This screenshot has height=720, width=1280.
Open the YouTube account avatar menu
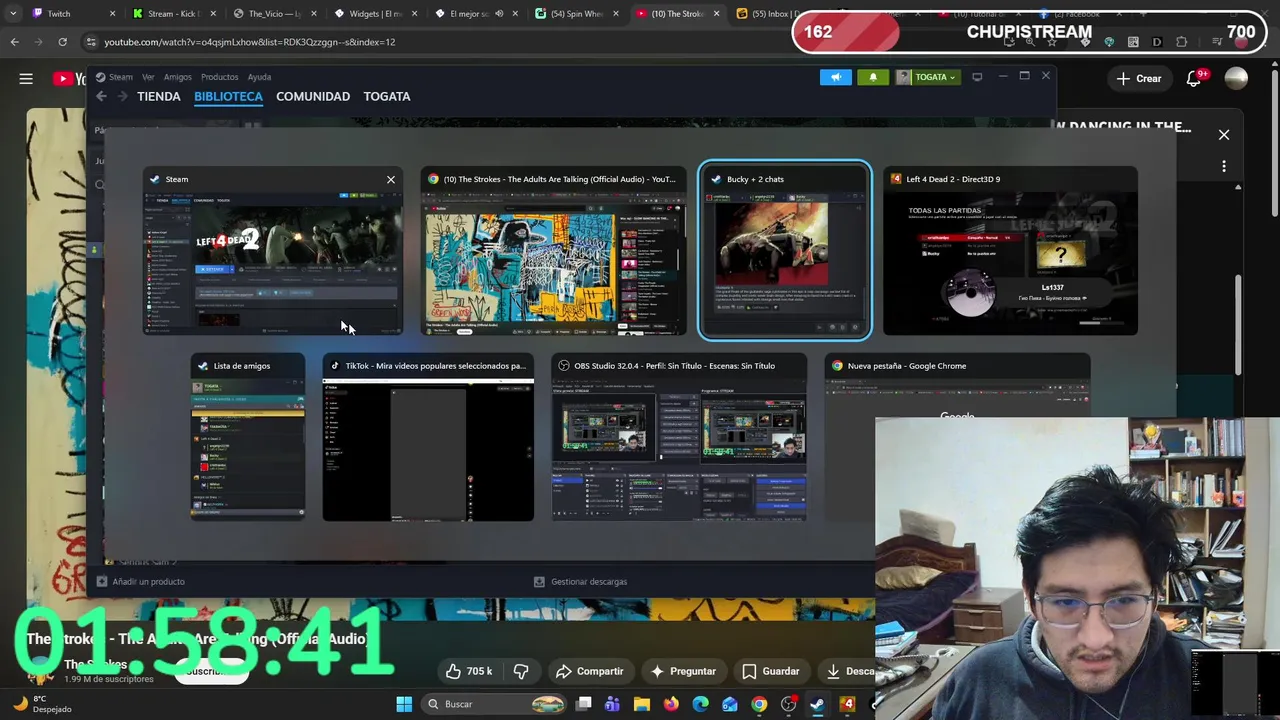(x=1236, y=79)
